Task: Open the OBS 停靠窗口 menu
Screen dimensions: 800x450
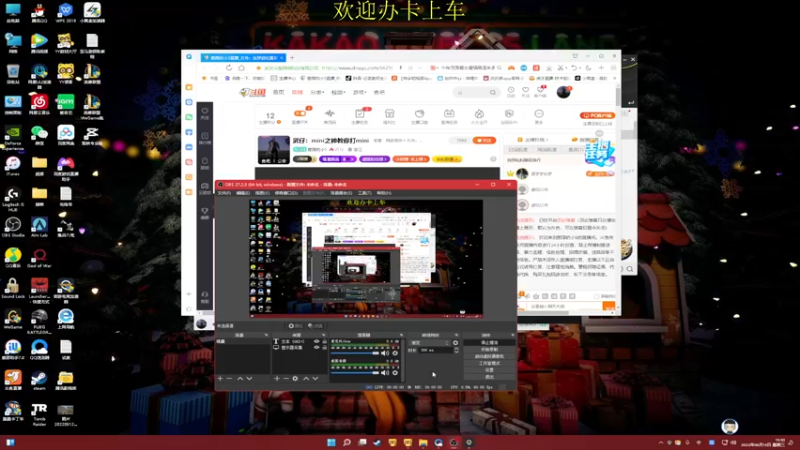Action: tap(286, 193)
